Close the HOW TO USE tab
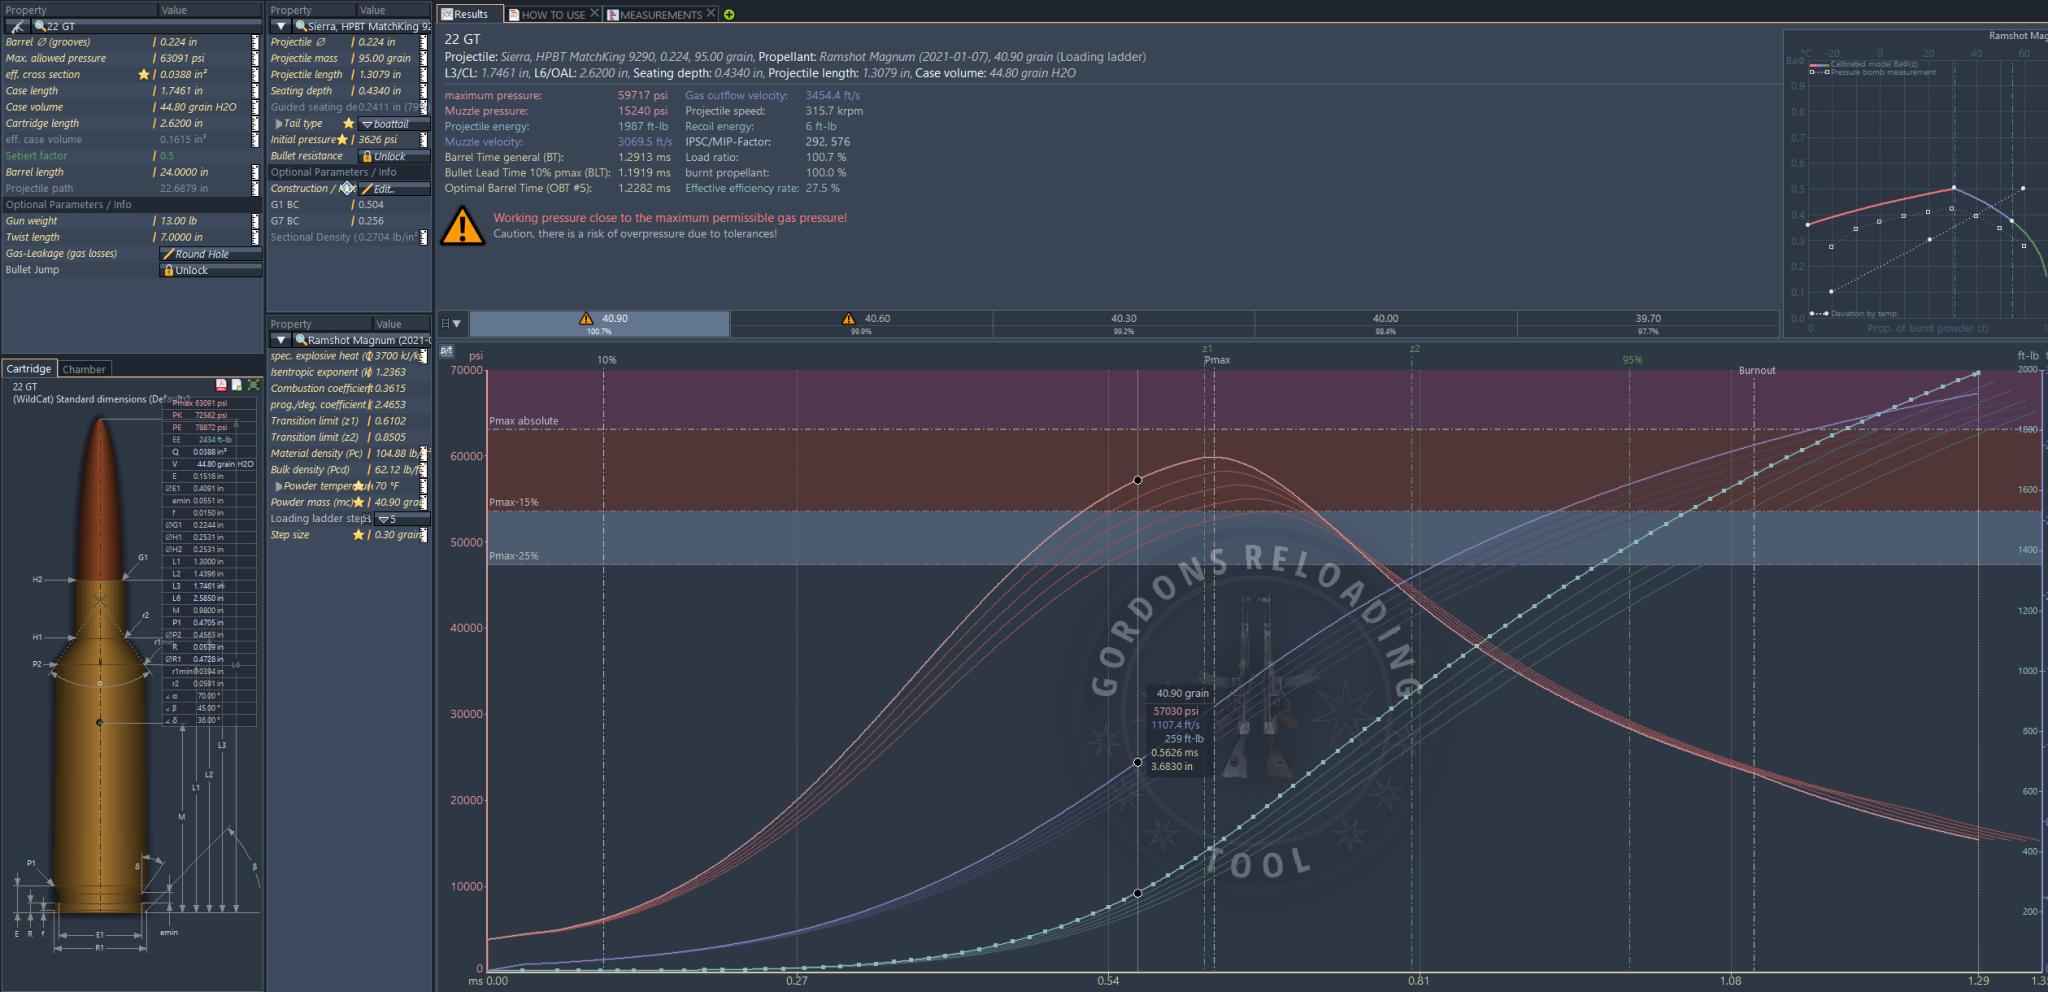Screen dimensions: 2048x992 pos(594,13)
